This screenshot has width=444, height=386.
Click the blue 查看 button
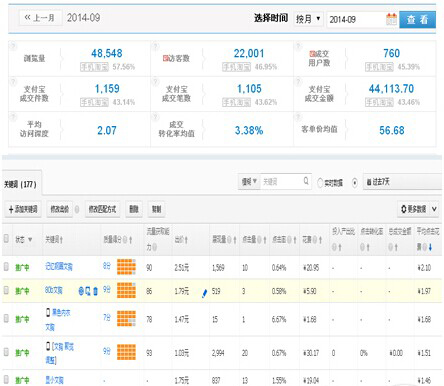(x=417, y=19)
